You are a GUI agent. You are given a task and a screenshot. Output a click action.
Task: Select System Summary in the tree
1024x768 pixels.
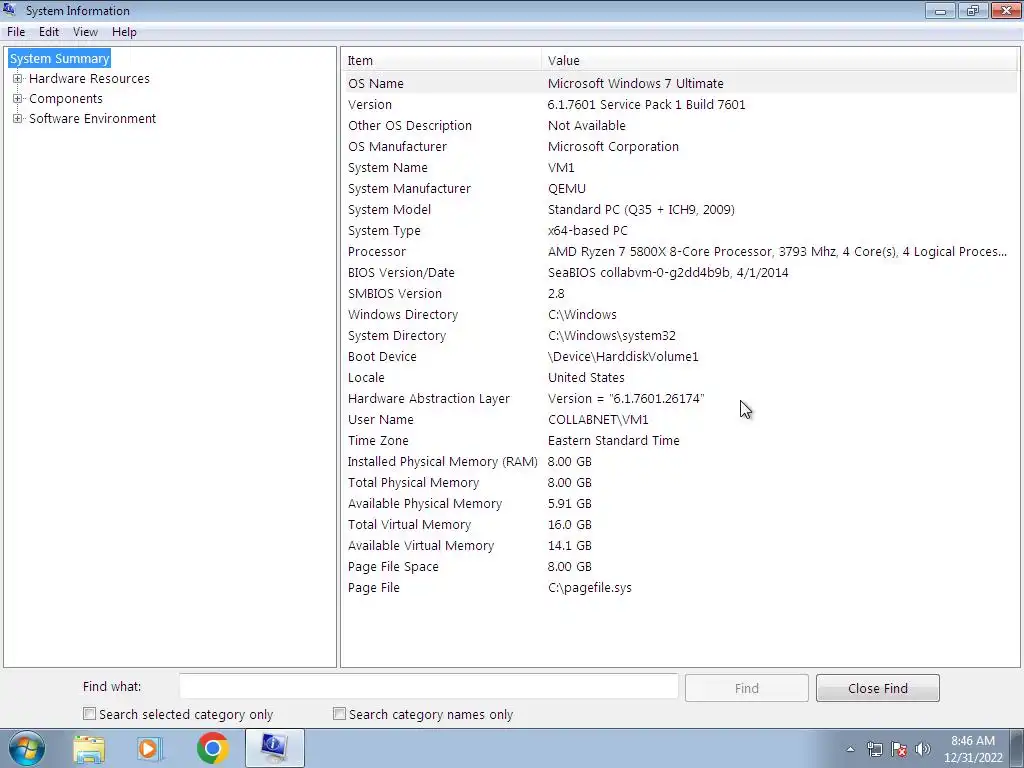coord(59,58)
